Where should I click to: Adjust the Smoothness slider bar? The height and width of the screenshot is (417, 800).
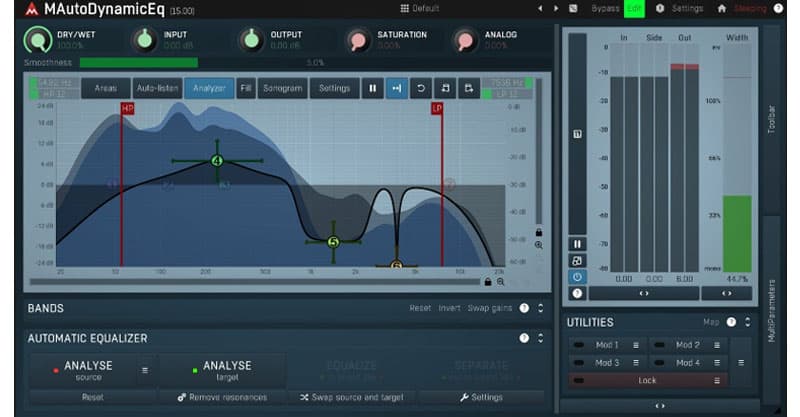coord(315,63)
